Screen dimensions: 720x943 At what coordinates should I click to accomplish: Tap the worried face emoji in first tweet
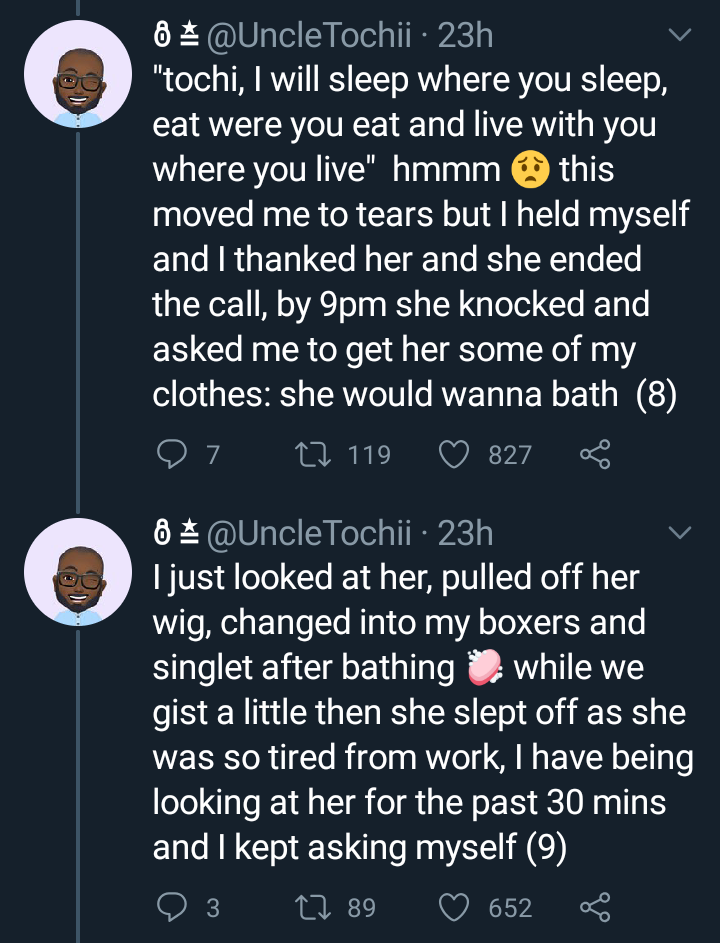click(530, 170)
